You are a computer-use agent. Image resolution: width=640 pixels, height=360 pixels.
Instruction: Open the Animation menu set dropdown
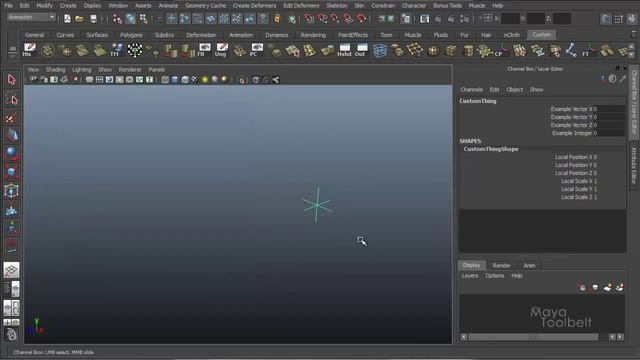tap(32, 18)
